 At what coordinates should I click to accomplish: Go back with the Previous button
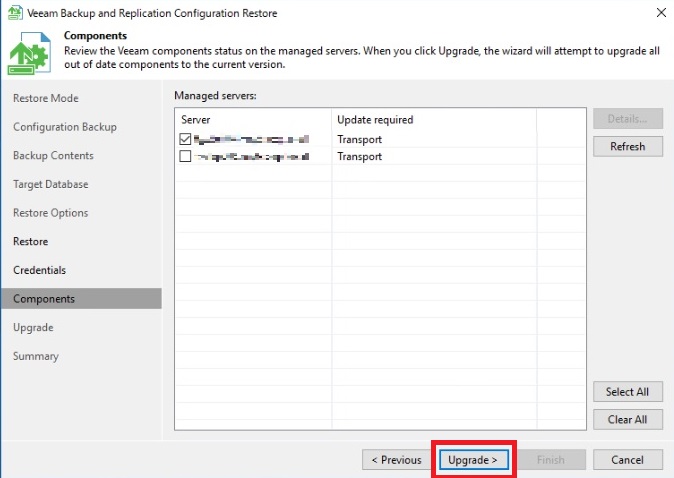[396, 460]
